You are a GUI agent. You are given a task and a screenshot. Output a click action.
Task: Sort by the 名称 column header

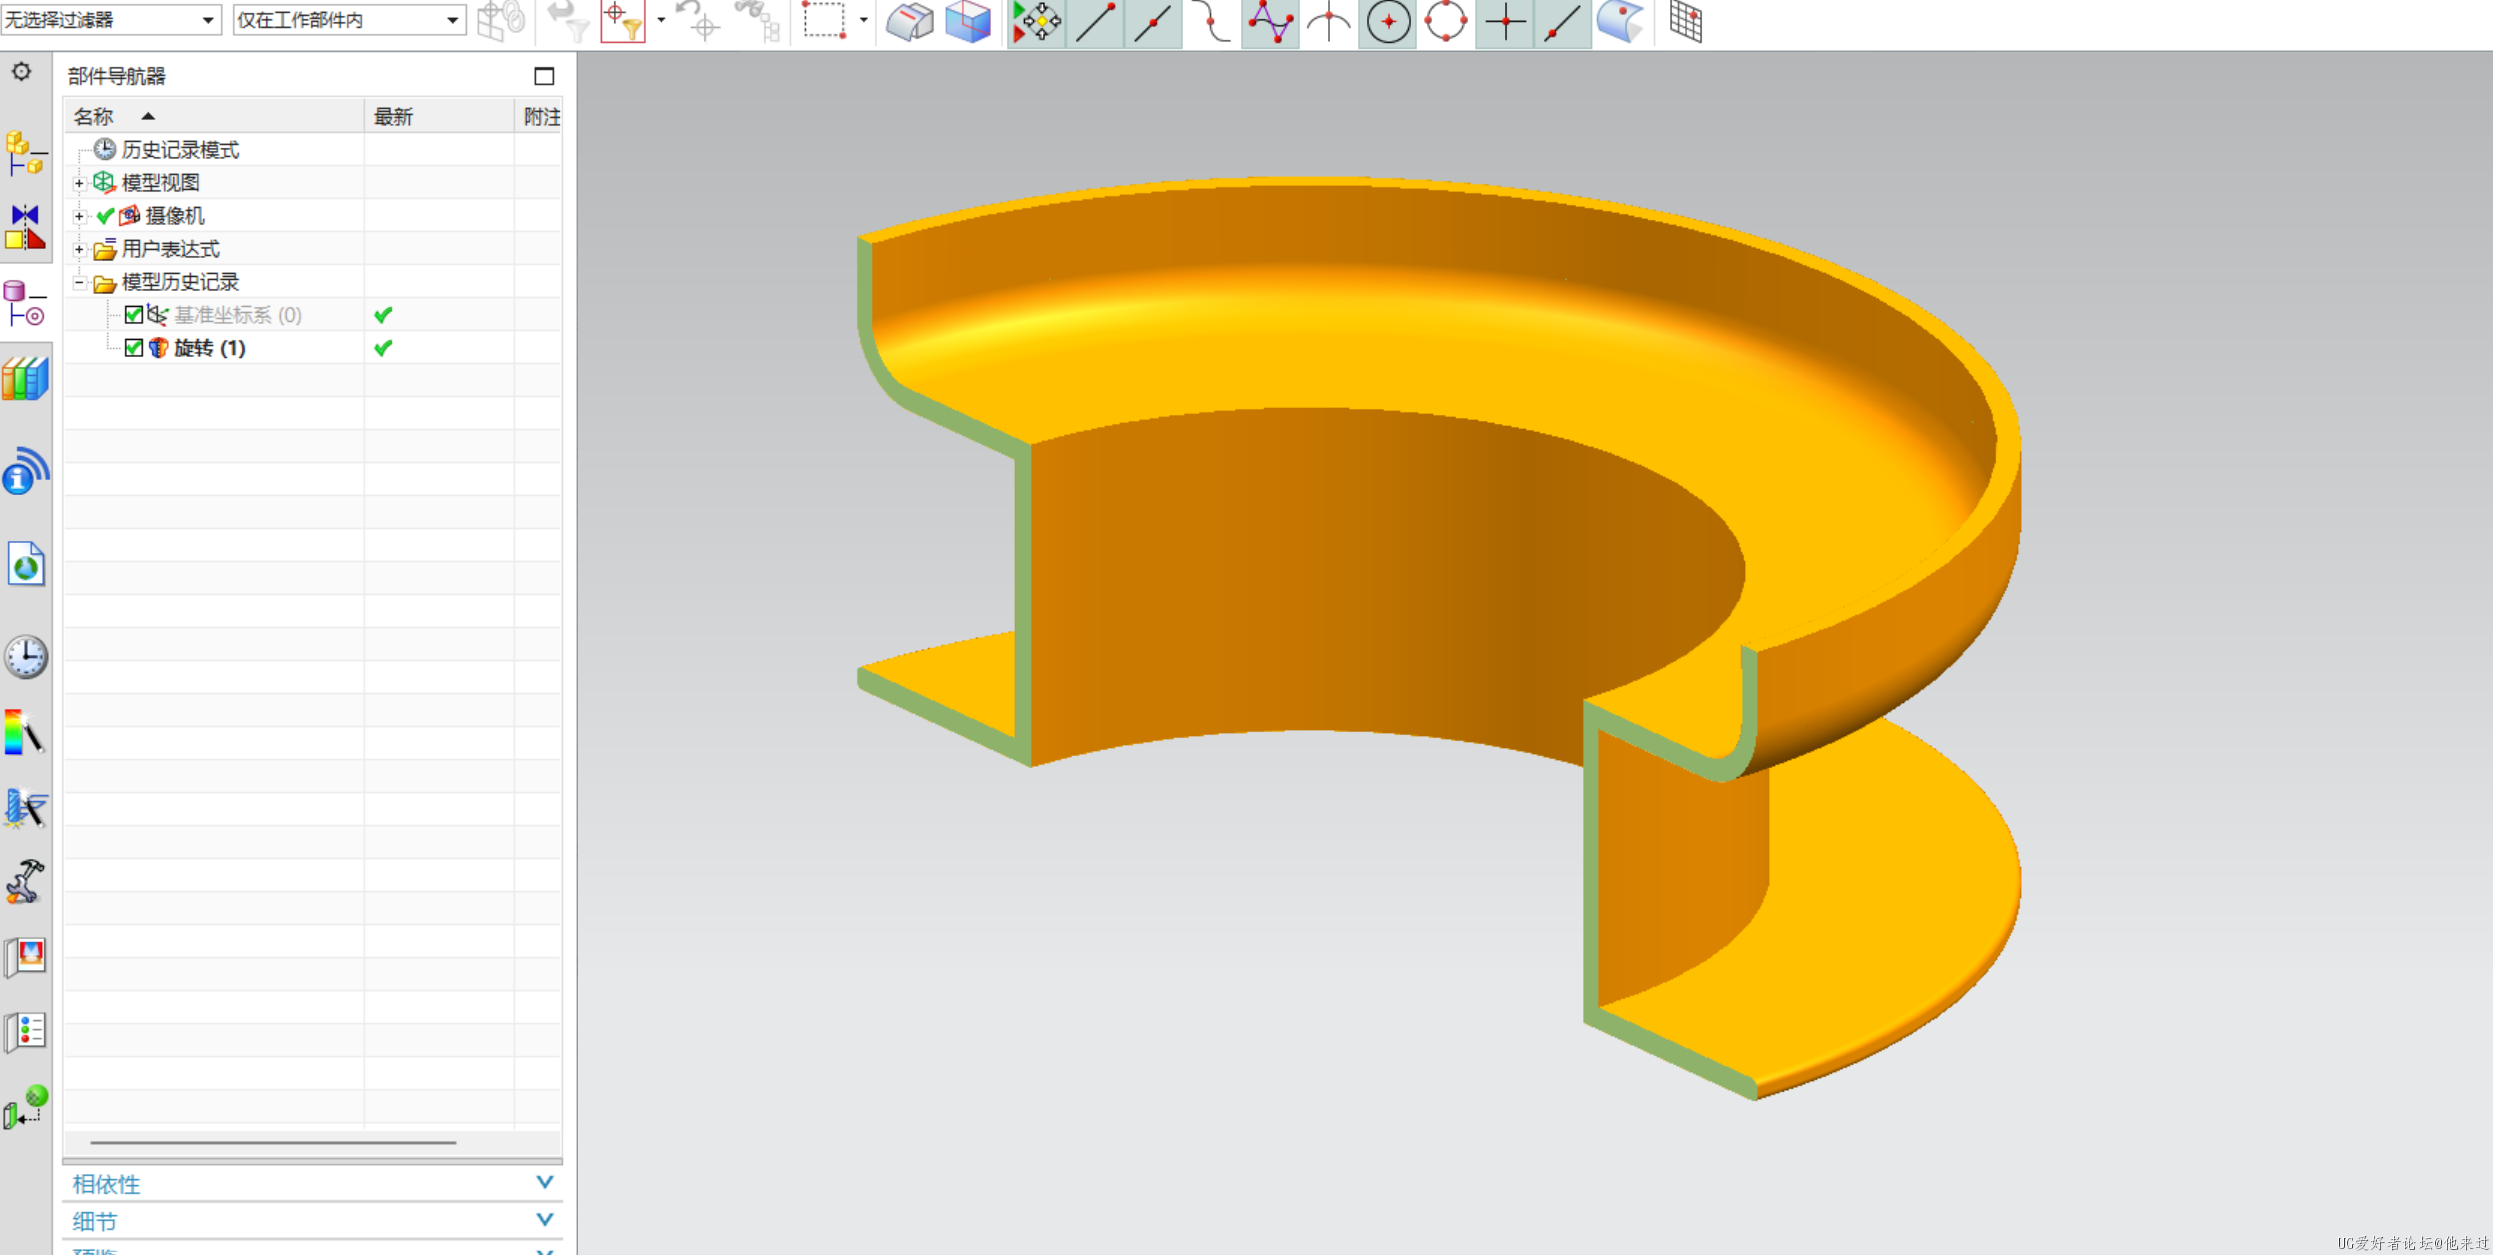[215, 116]
